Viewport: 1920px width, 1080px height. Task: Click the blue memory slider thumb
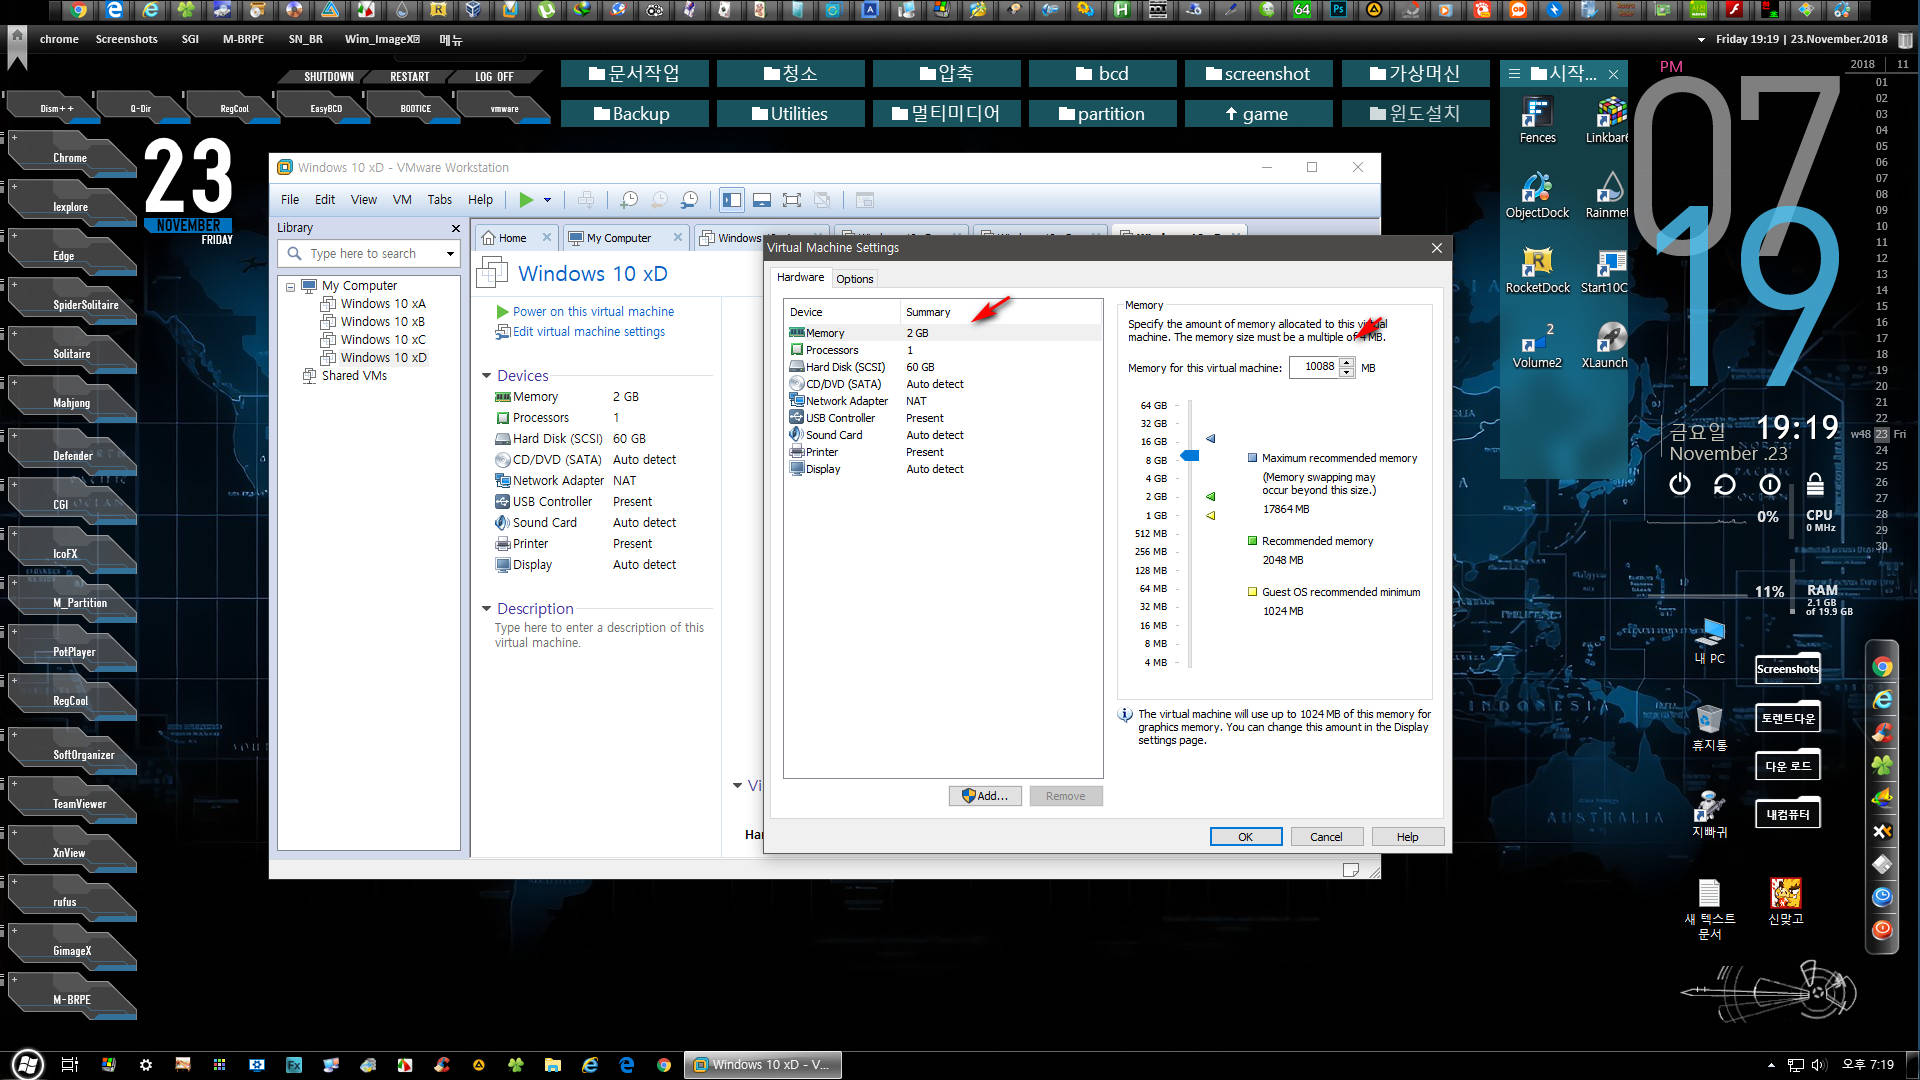[1190, 456]
